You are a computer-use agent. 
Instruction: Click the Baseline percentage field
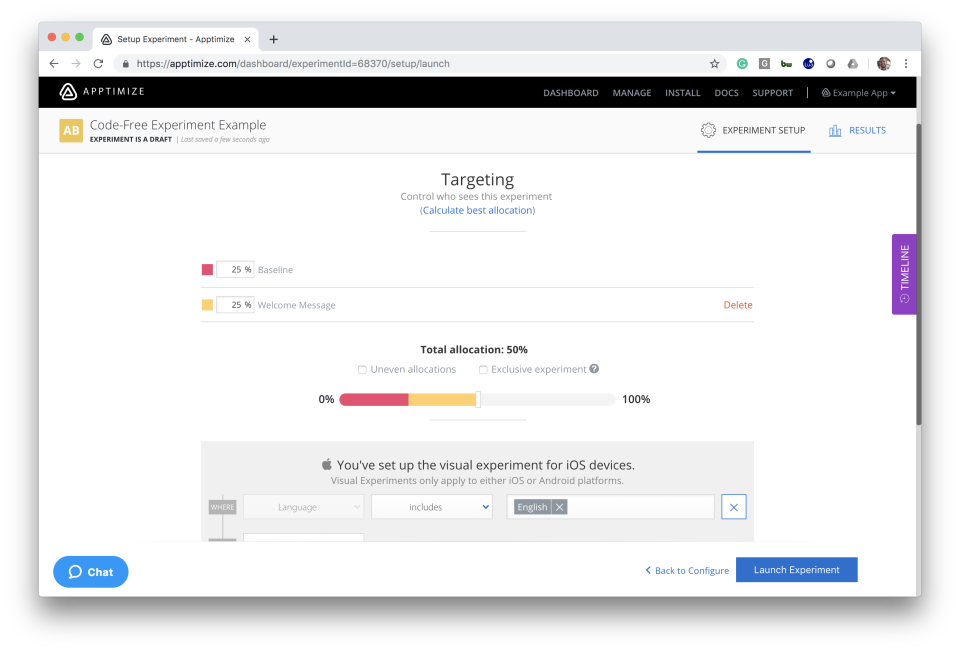(x=235, y=269)
